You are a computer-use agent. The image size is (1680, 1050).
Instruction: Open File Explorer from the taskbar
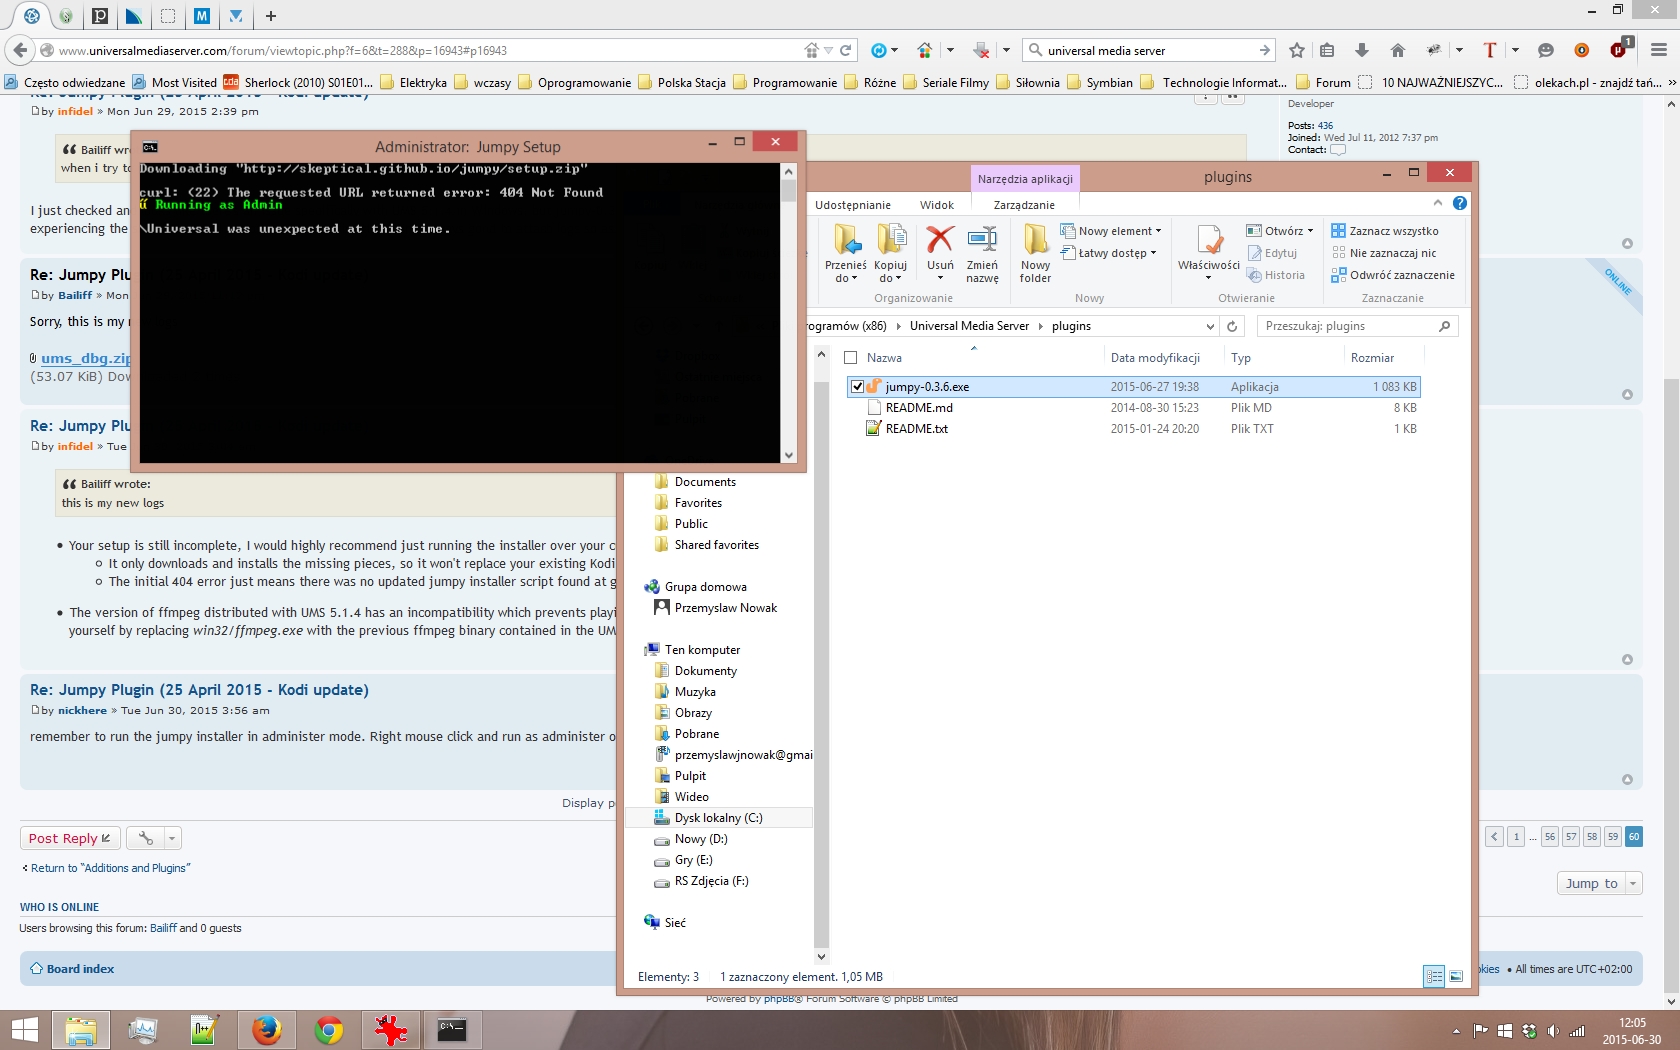click(81, 1030)
